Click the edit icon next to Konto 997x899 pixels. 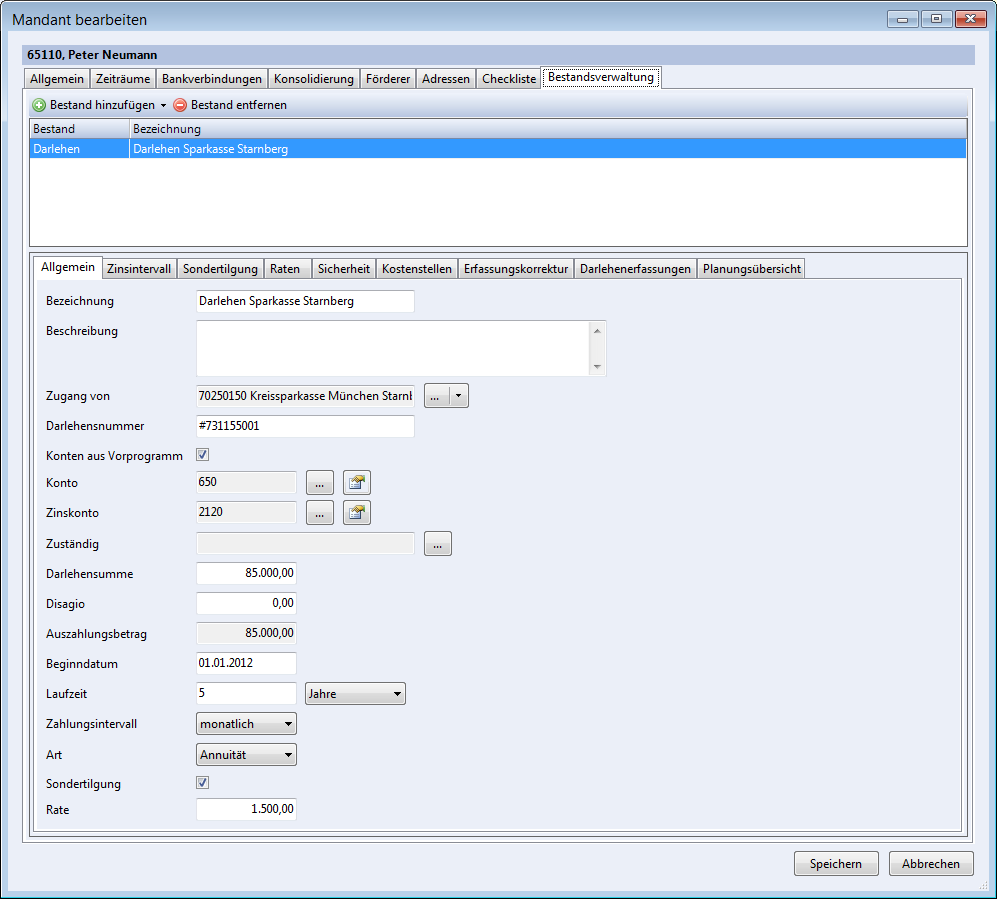pos(357,484)
